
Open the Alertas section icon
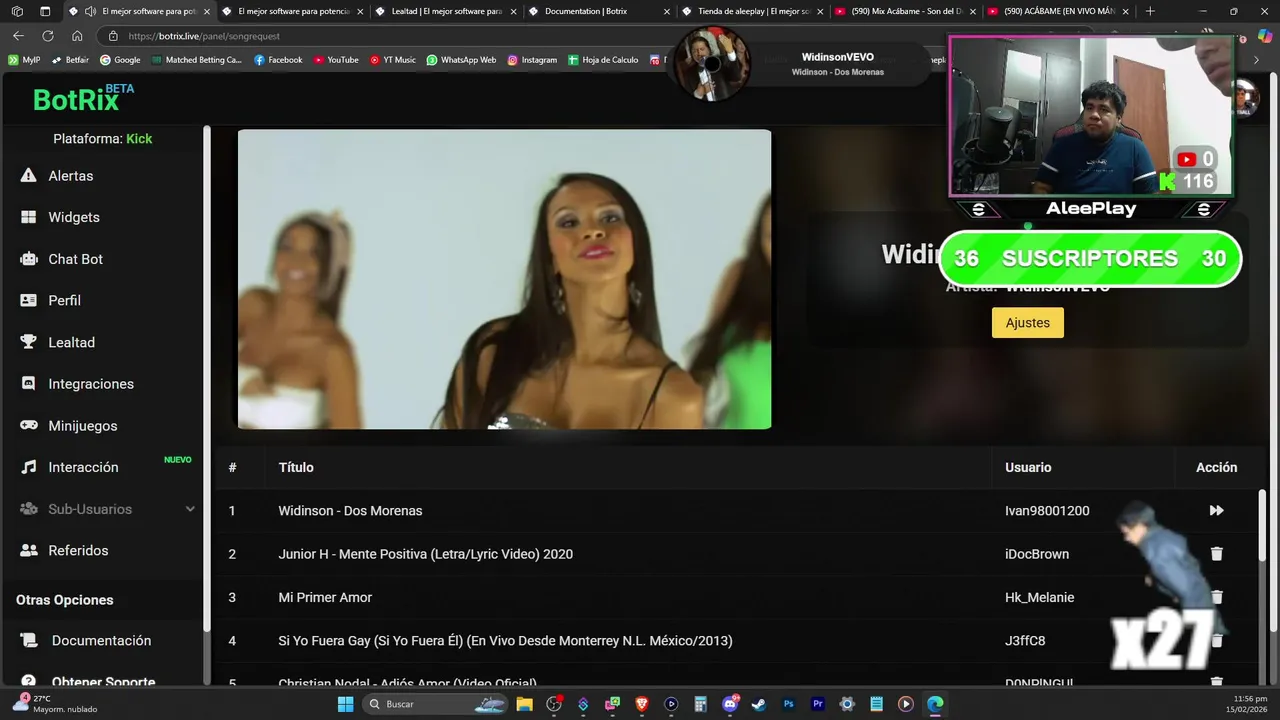(x=29, y=176)
